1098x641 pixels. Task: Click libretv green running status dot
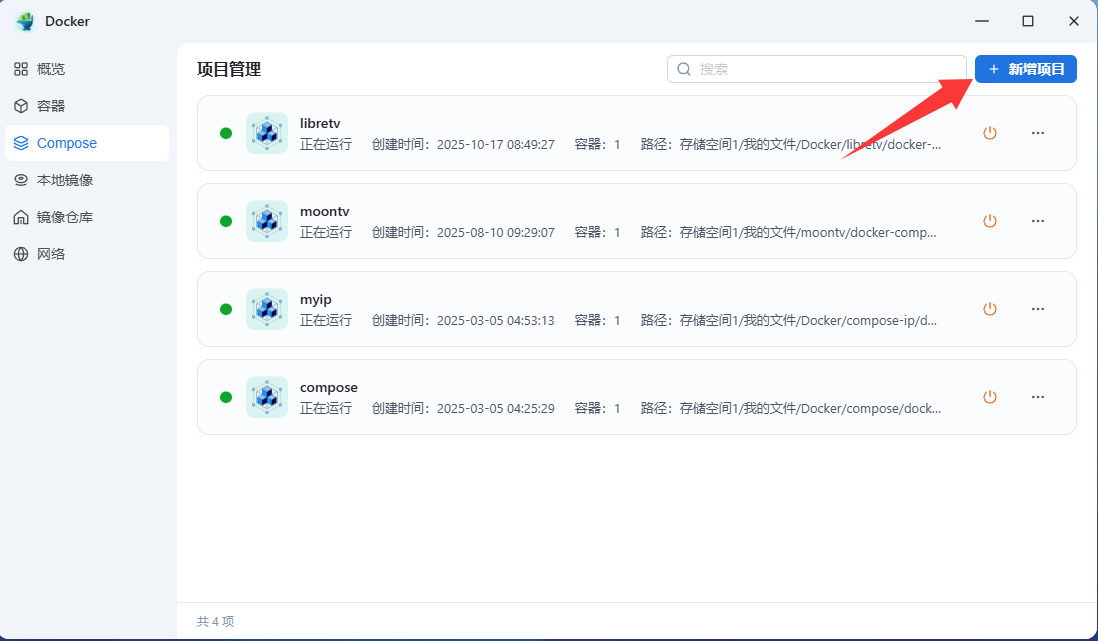[x=225, y=133]
